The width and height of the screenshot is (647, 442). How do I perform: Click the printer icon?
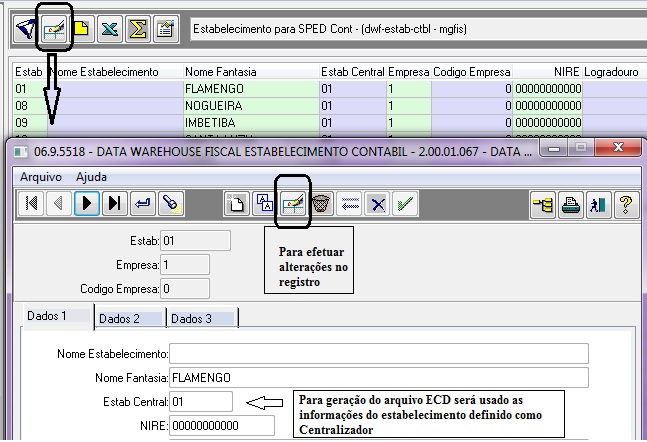(x=571, y=204)
